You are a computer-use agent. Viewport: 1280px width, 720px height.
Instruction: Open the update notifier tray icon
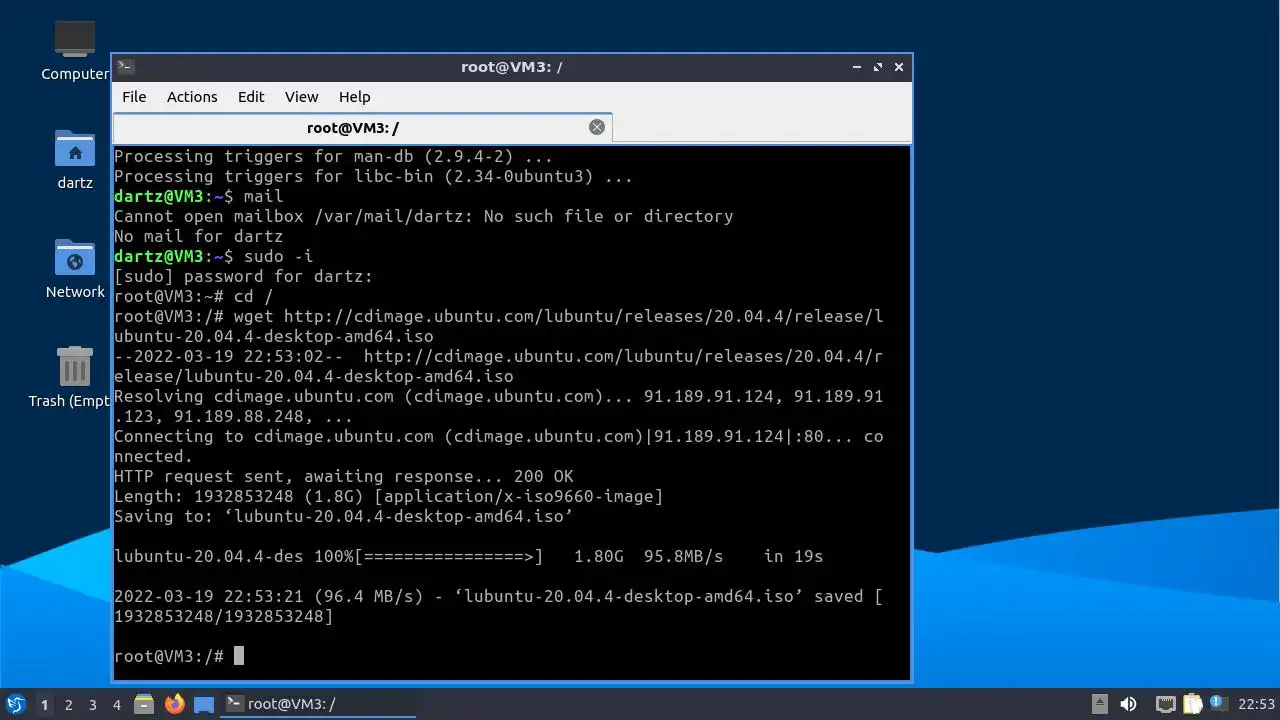click(x=1217, y=703)
